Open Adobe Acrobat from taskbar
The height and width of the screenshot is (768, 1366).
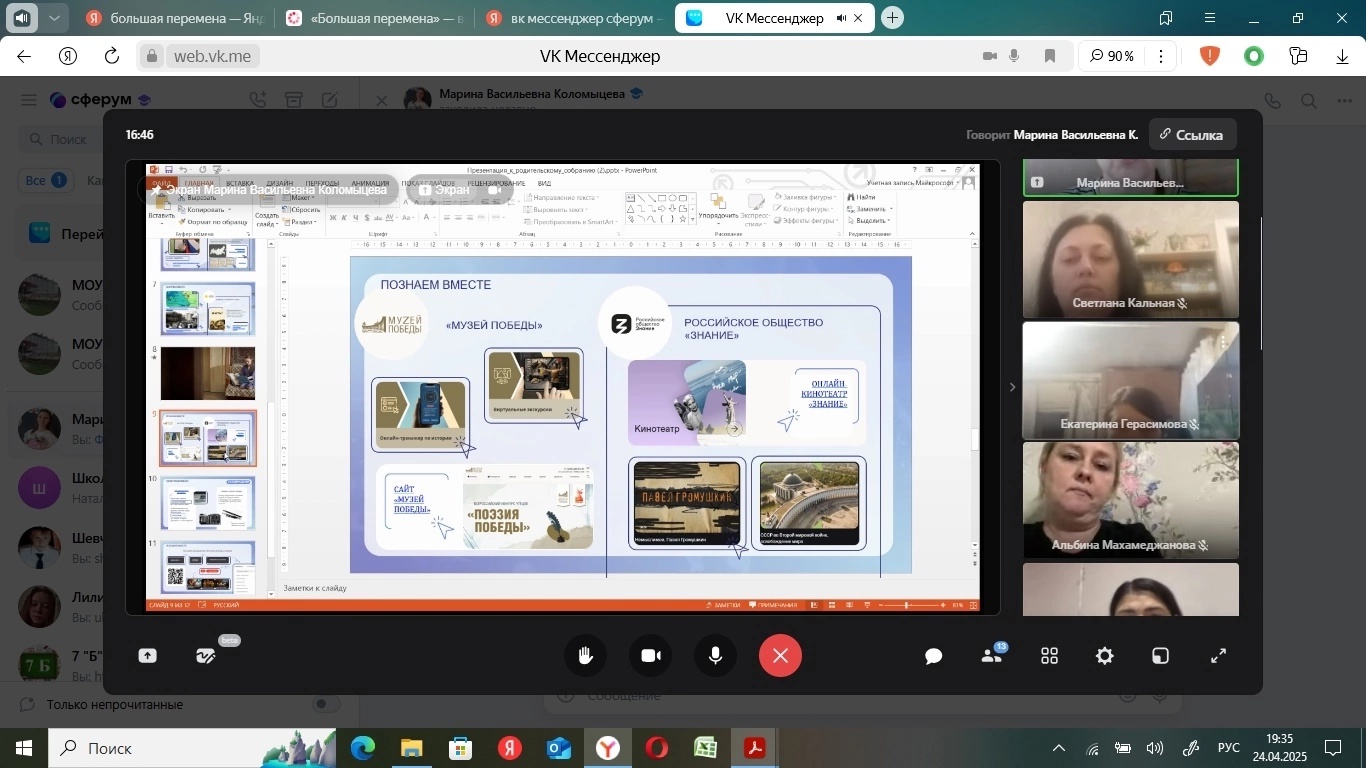(x=755, y=748)
